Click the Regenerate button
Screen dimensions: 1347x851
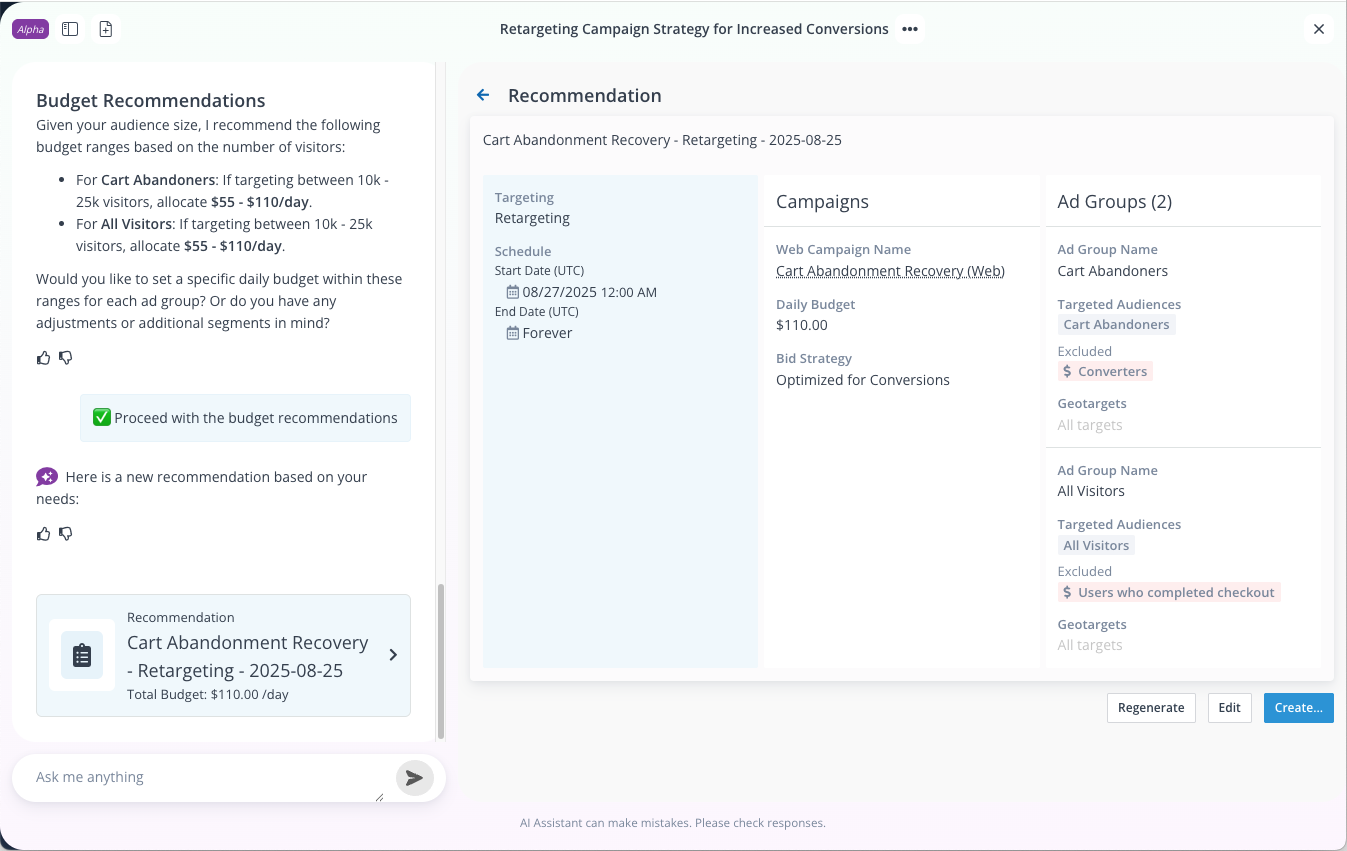tap(1150, 707)
